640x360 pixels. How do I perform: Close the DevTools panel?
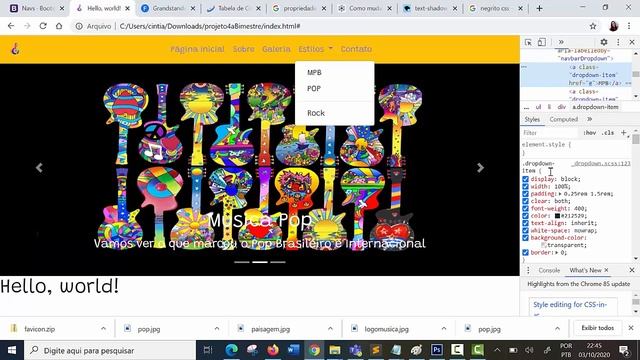point(632,42)
